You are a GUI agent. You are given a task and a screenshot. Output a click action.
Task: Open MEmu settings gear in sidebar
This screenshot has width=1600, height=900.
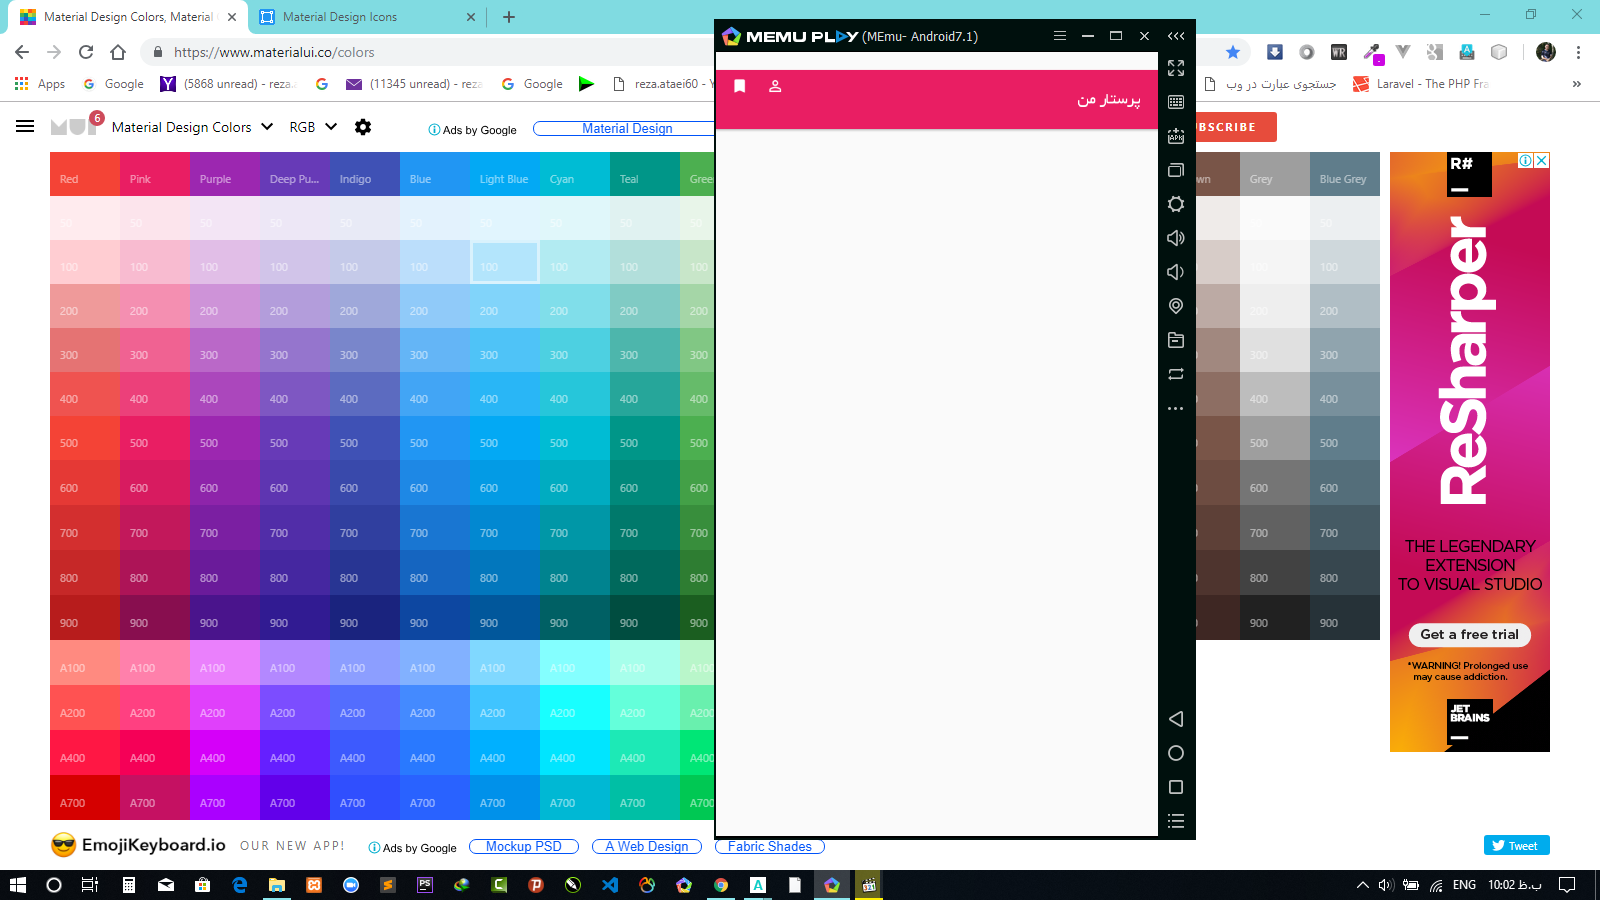[x=1176, y=204]
